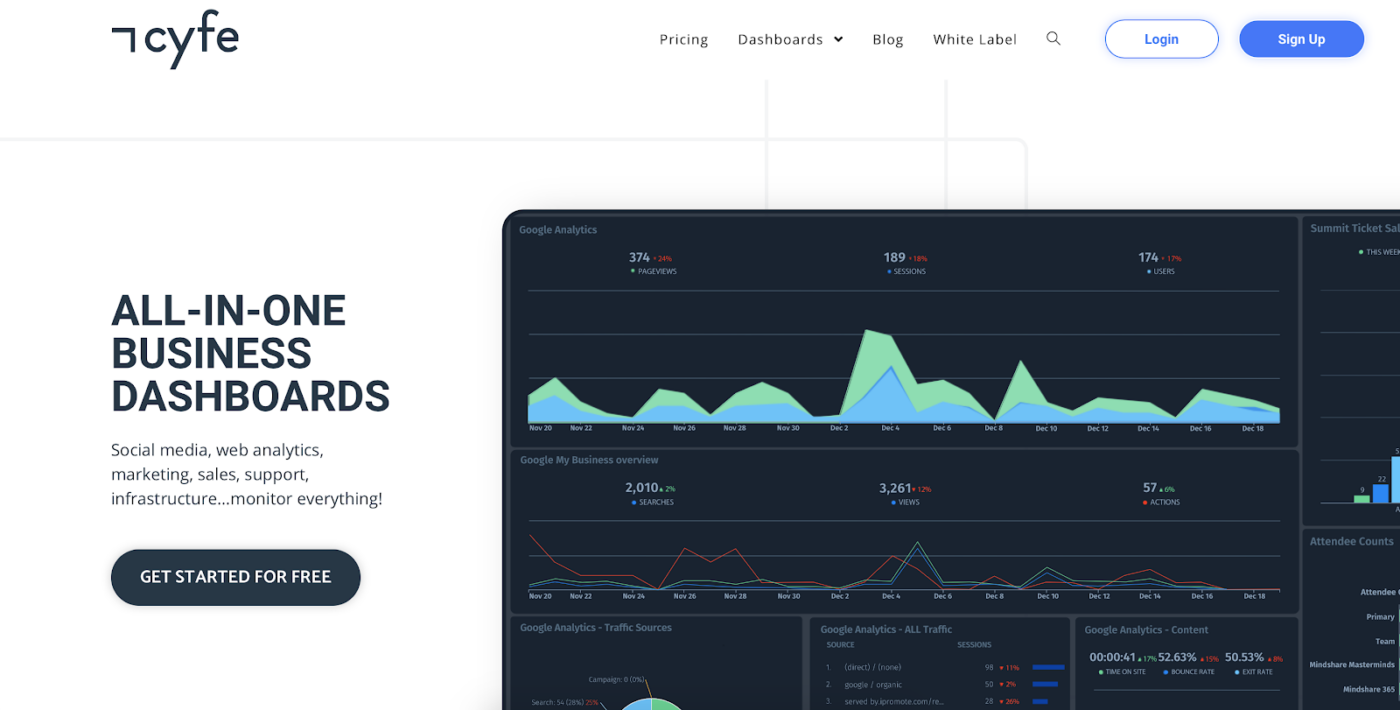
Task: Click the Pageviews legend dot
Action: pyautogui.click(x=633, y=271)
